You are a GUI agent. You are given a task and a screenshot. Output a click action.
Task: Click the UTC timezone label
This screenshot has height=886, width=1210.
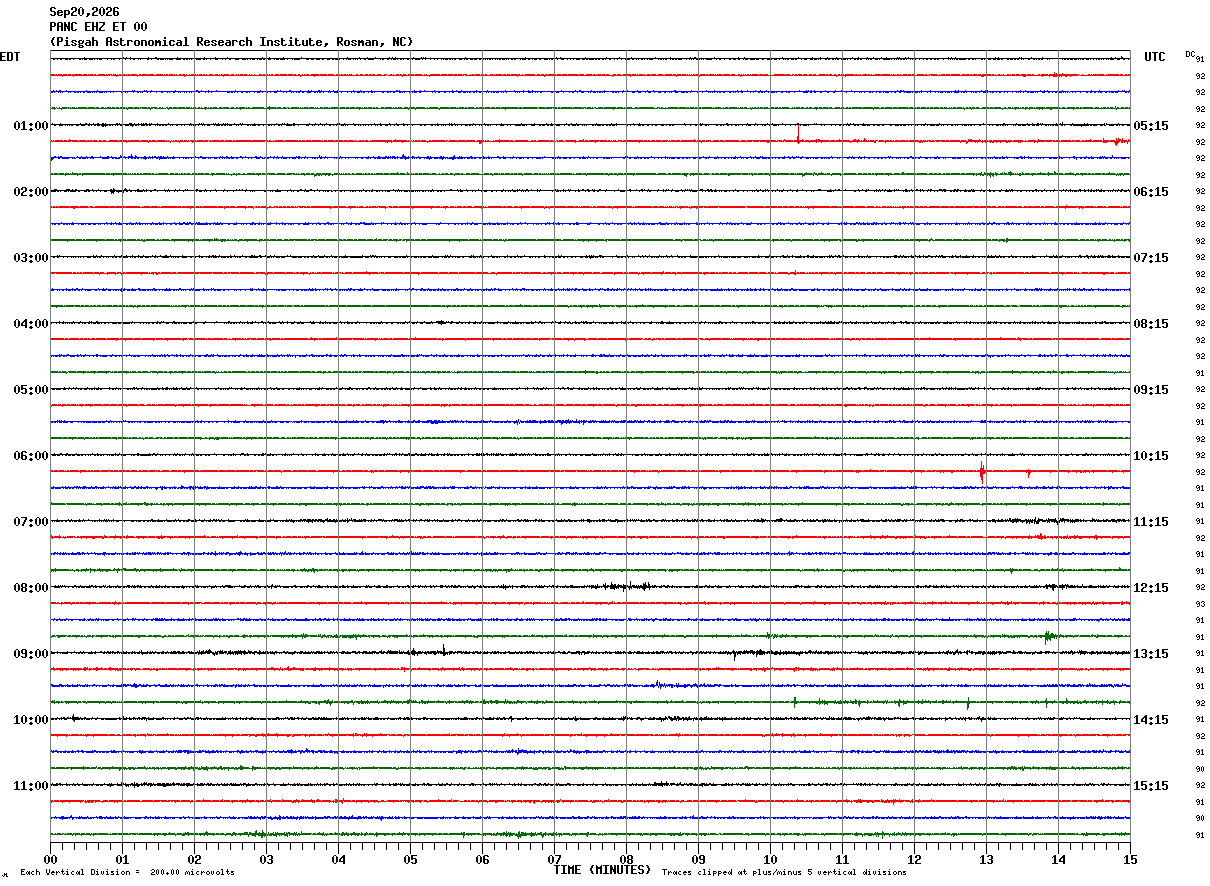tap(1155, 57)
